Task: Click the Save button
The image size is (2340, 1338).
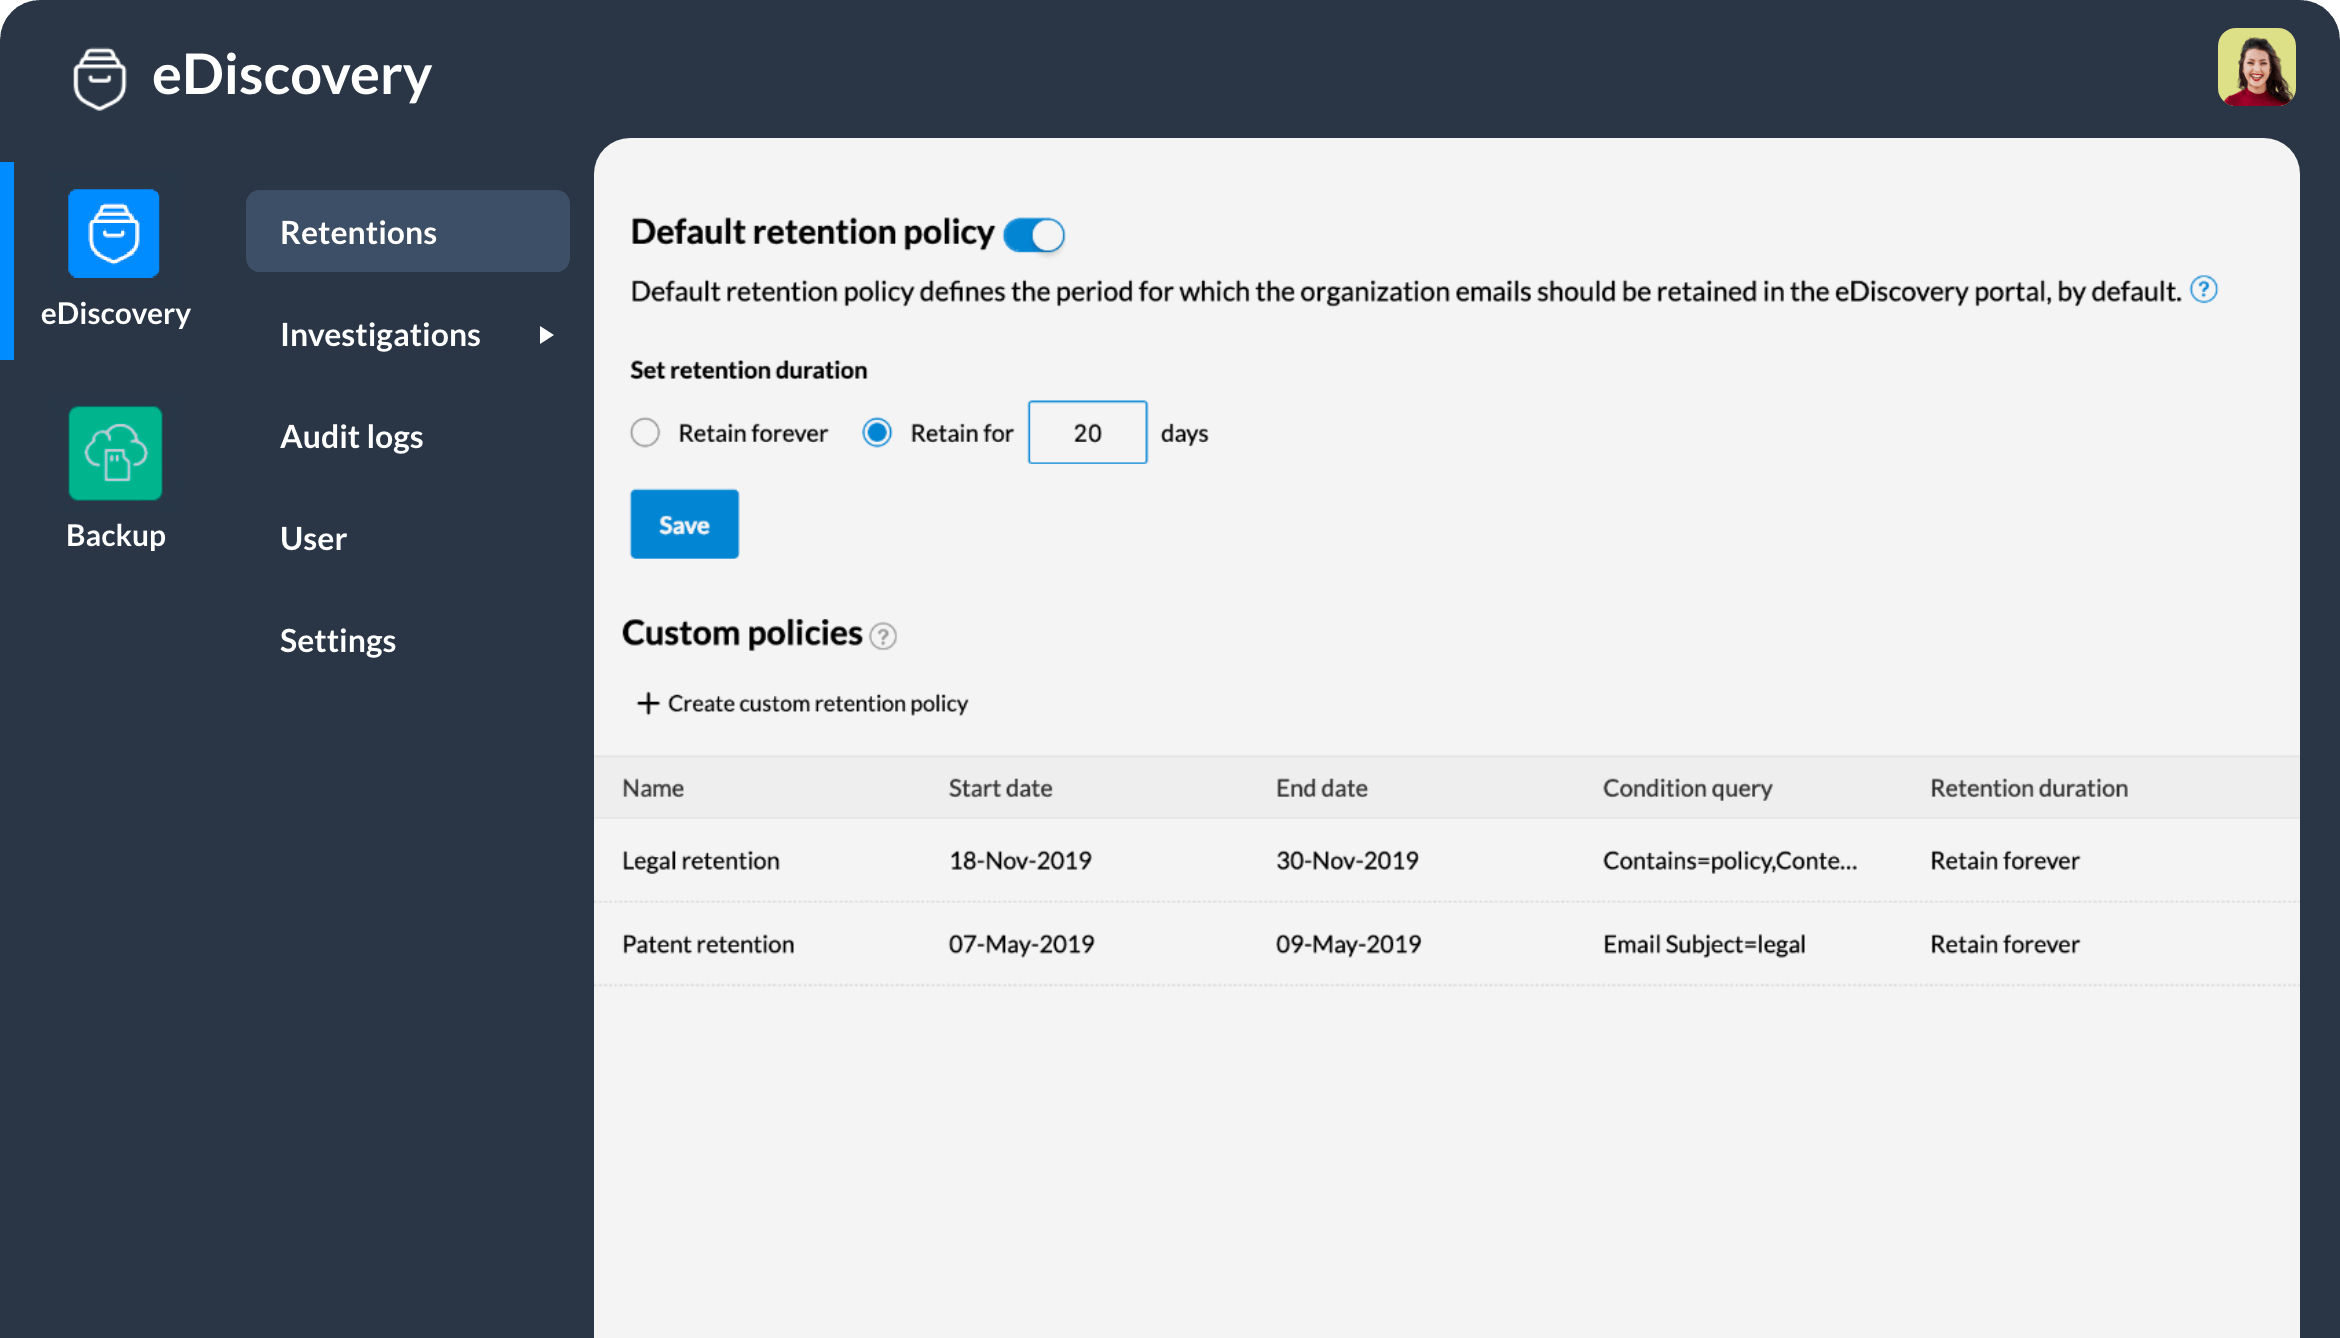Action: click(x=681, y=524)
